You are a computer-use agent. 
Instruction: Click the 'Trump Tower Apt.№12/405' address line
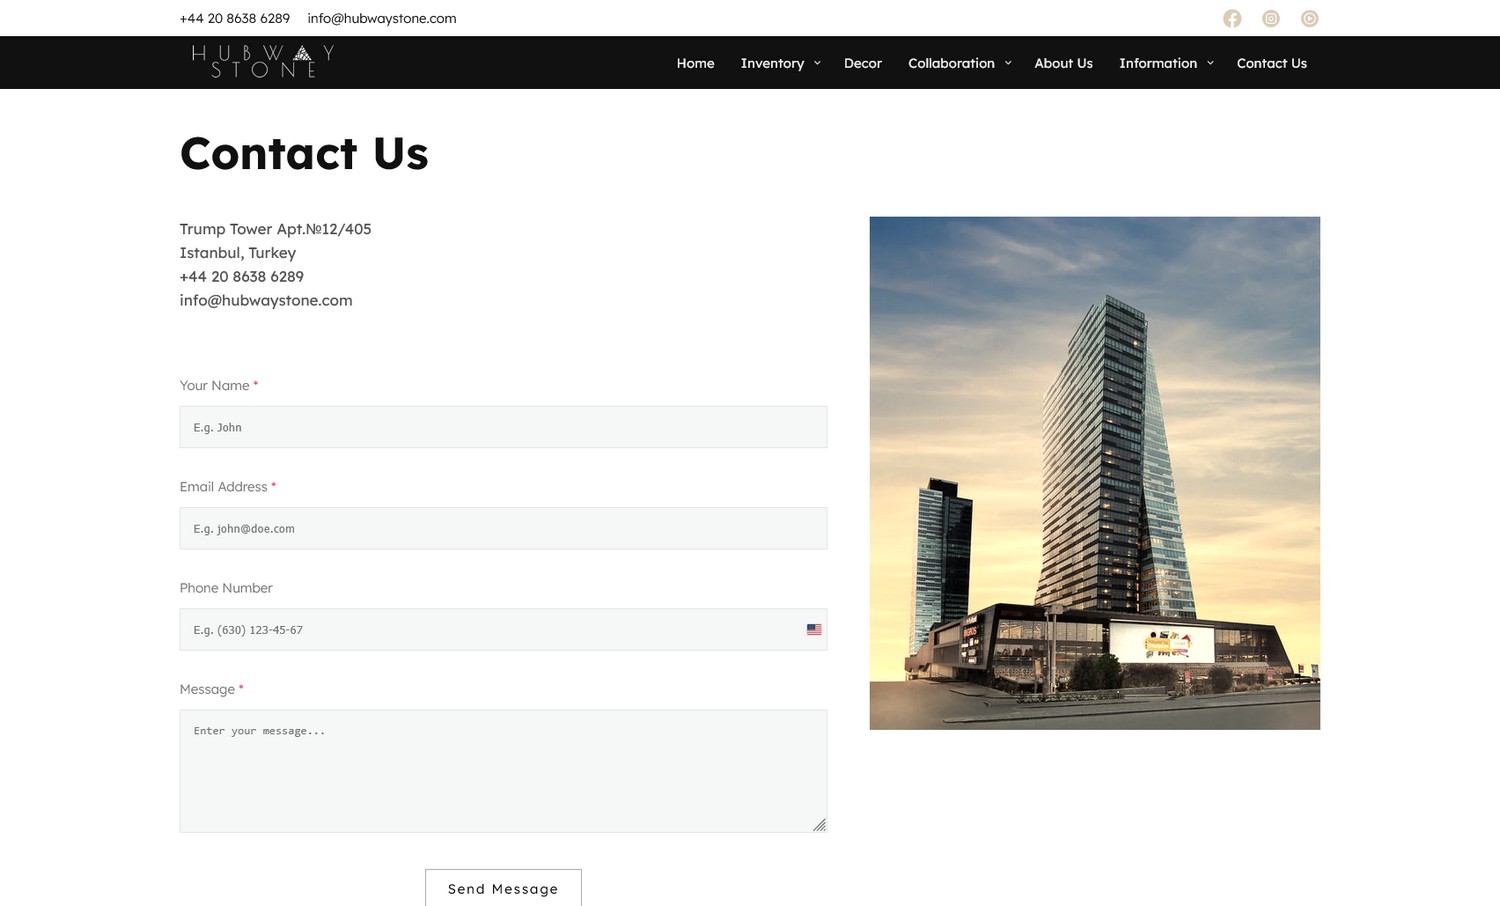(275, 229)
